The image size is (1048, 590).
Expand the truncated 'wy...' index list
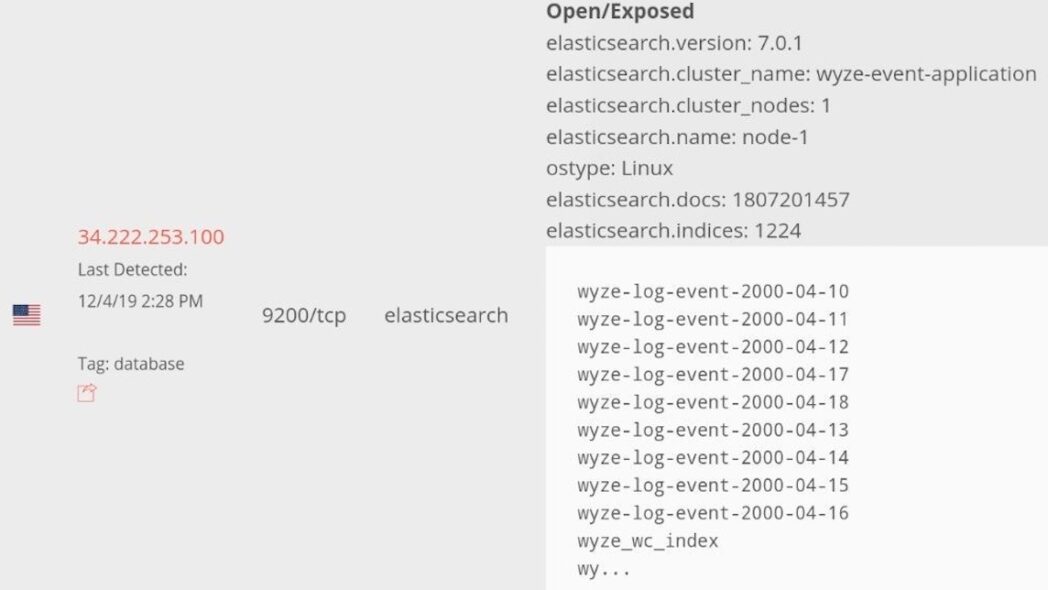click(604, 569)
